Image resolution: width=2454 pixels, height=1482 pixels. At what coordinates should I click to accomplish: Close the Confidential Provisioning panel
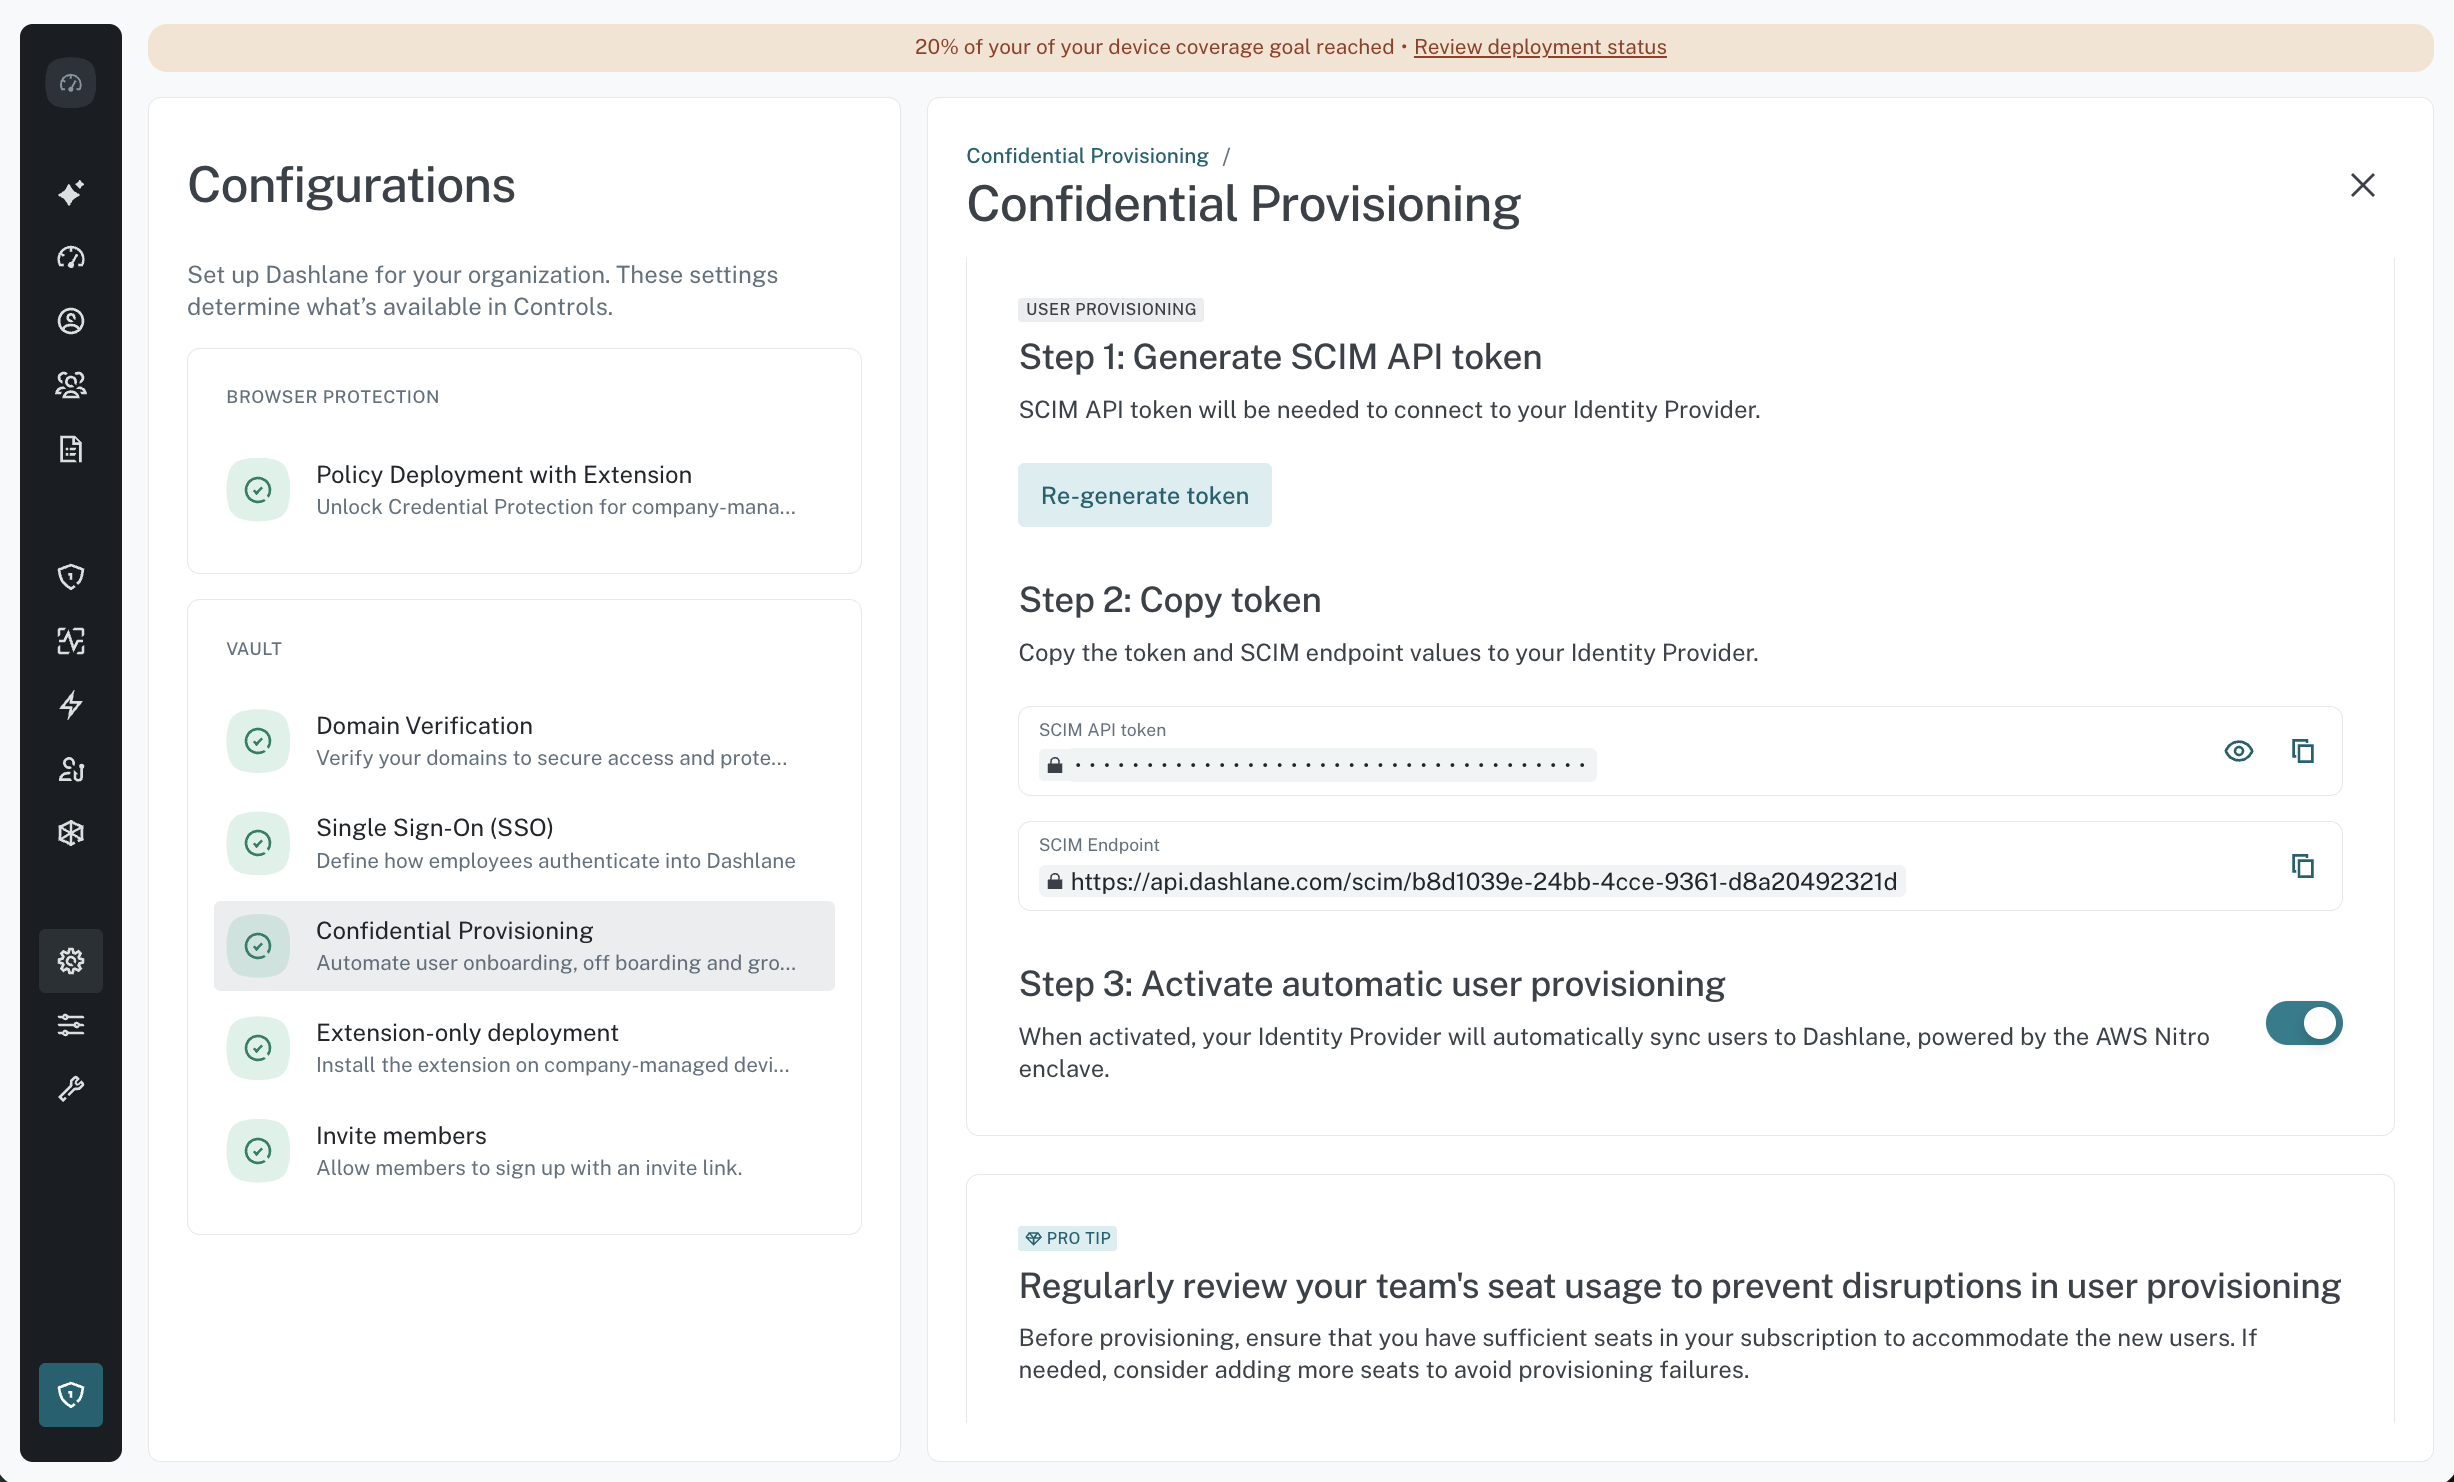coord(2363,185)
